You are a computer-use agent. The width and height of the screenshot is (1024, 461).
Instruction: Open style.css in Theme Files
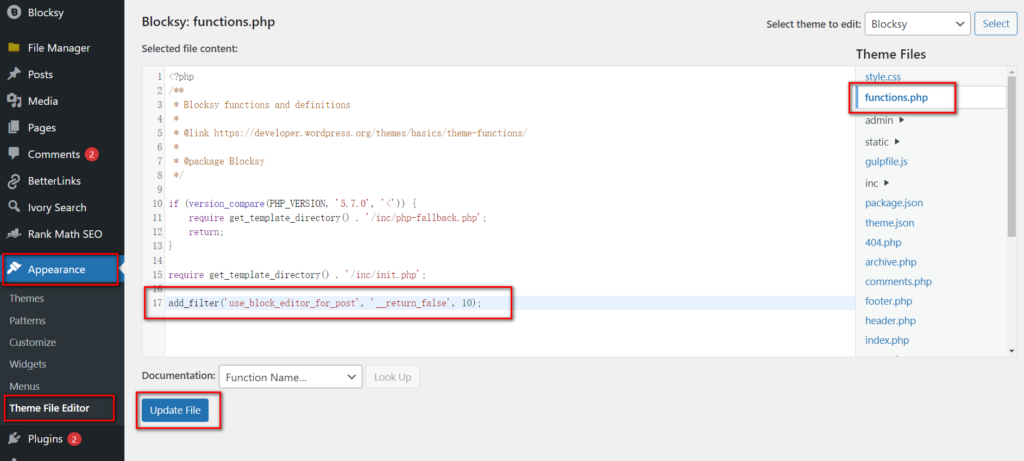(882, 76)
